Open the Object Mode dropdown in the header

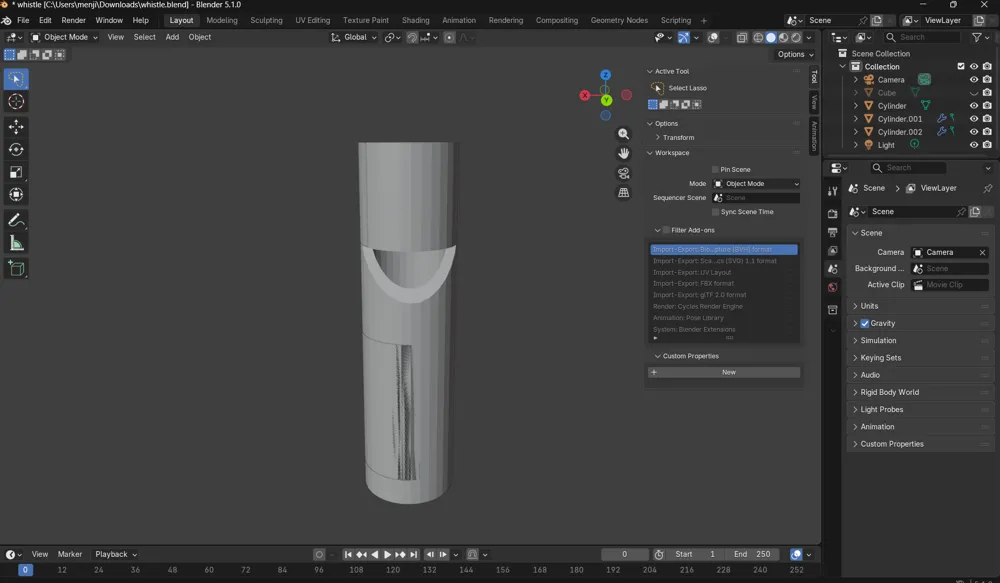(x=64, y=37)
